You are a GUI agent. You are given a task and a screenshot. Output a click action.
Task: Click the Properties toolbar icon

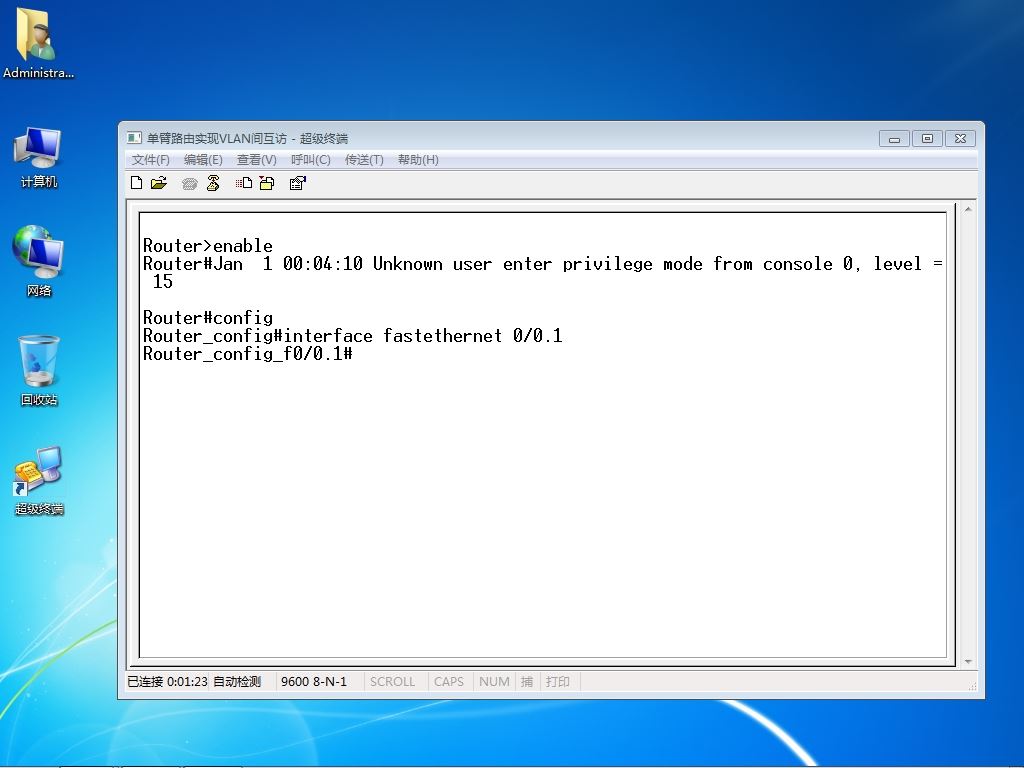(298, 184)
